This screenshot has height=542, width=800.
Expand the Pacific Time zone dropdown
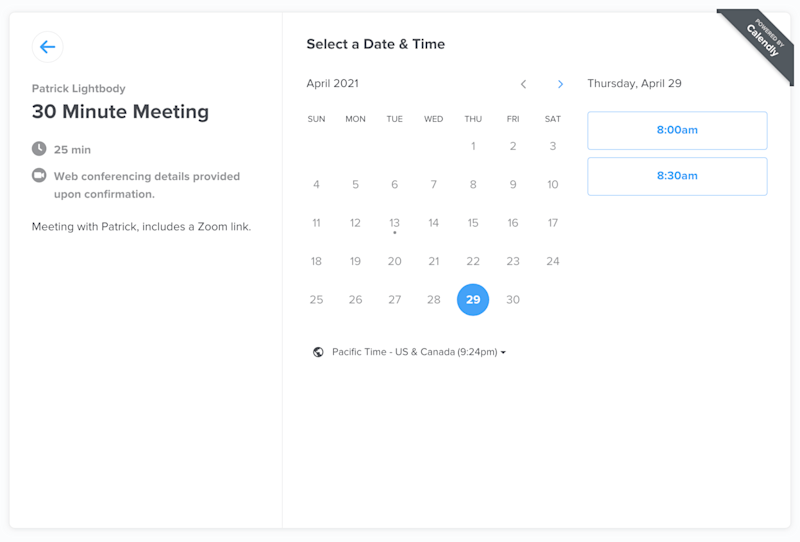tap(418, 352)
